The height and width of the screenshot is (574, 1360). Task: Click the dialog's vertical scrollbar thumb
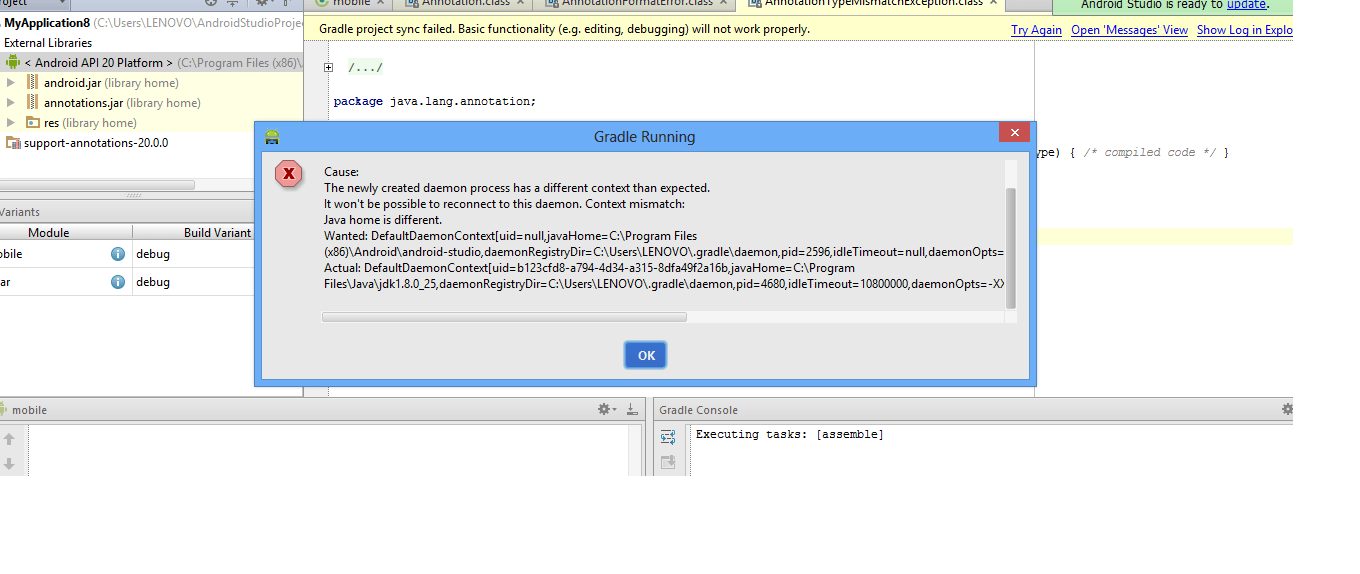coord(1010,248)
